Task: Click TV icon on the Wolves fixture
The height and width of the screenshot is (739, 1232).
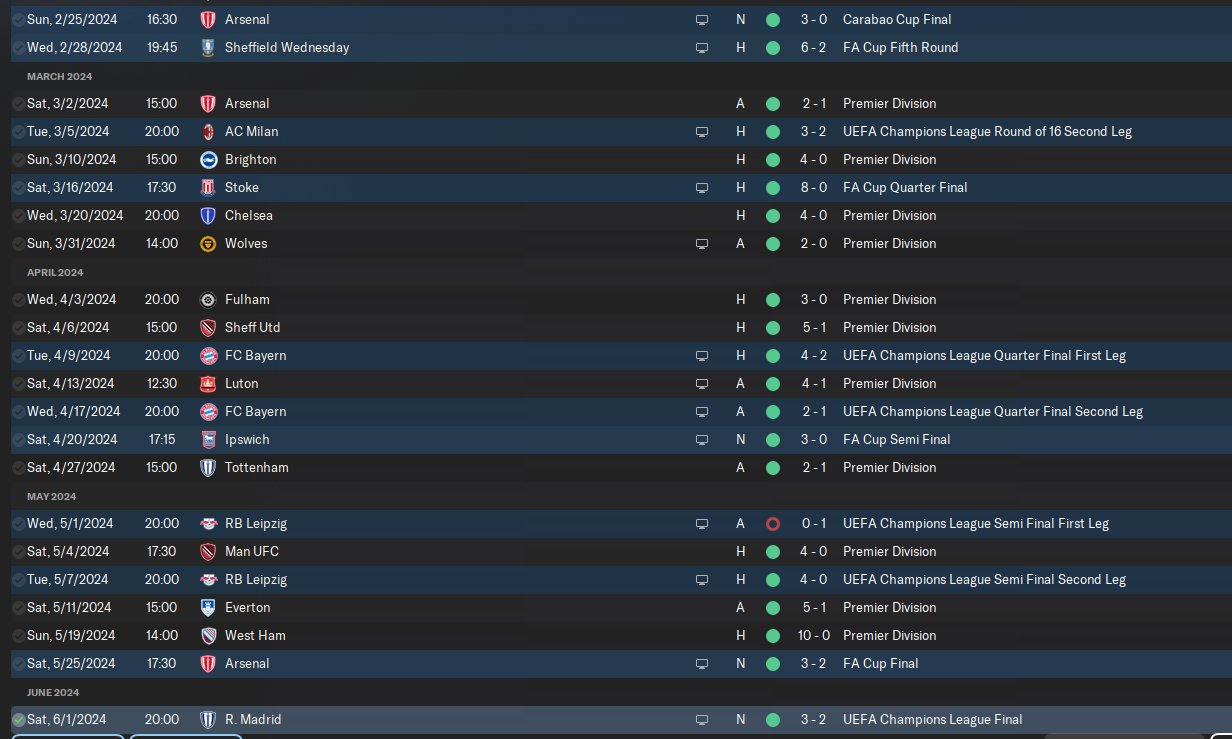Action: point(702,243)
